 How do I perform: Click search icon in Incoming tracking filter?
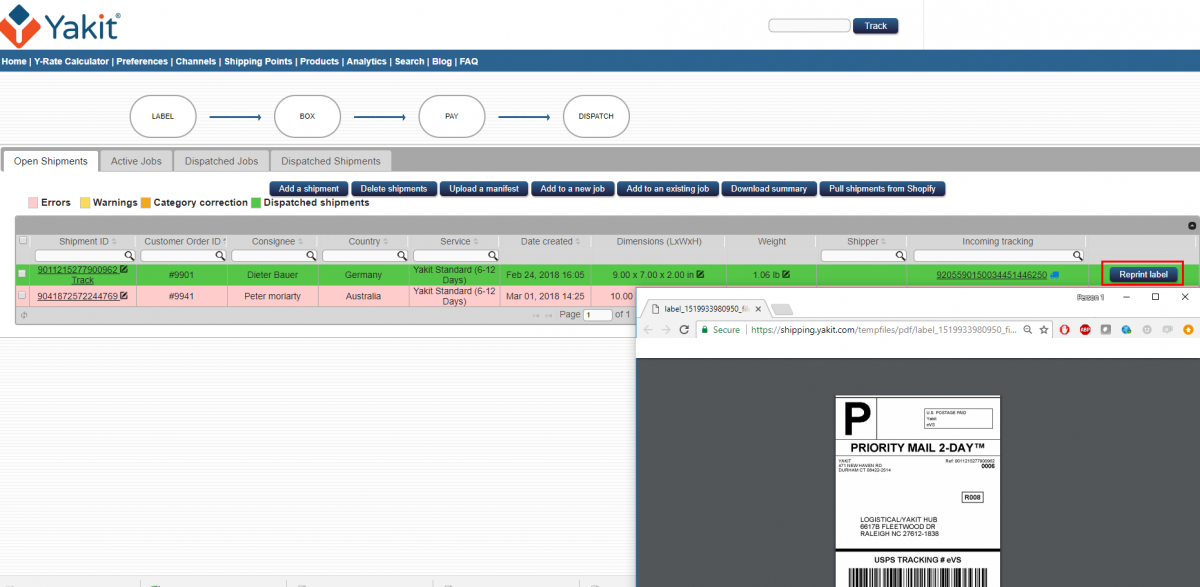[1076, 256]
